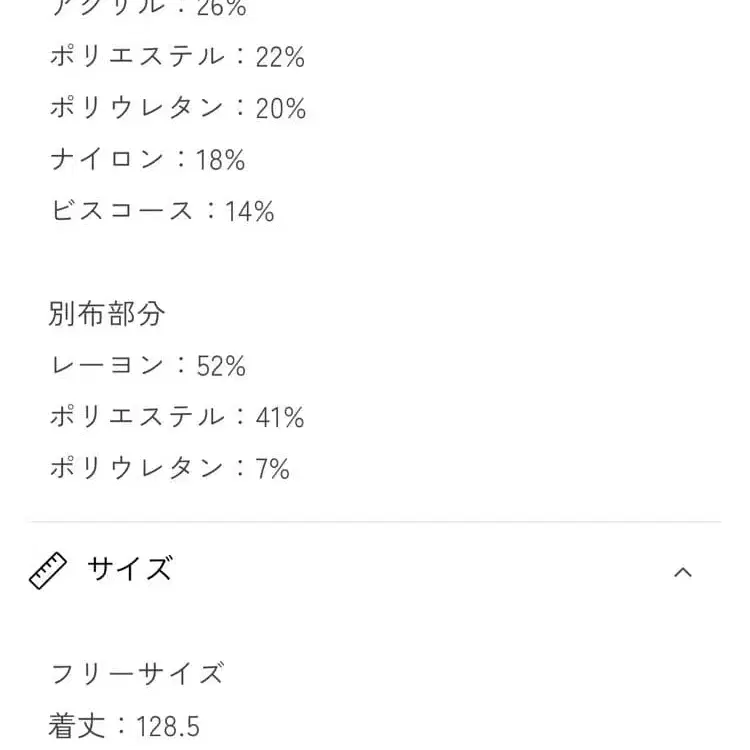Screen dimensions: 750x750
Task: Click the ポリウレタン：7% line
Action: pos(170,468)
